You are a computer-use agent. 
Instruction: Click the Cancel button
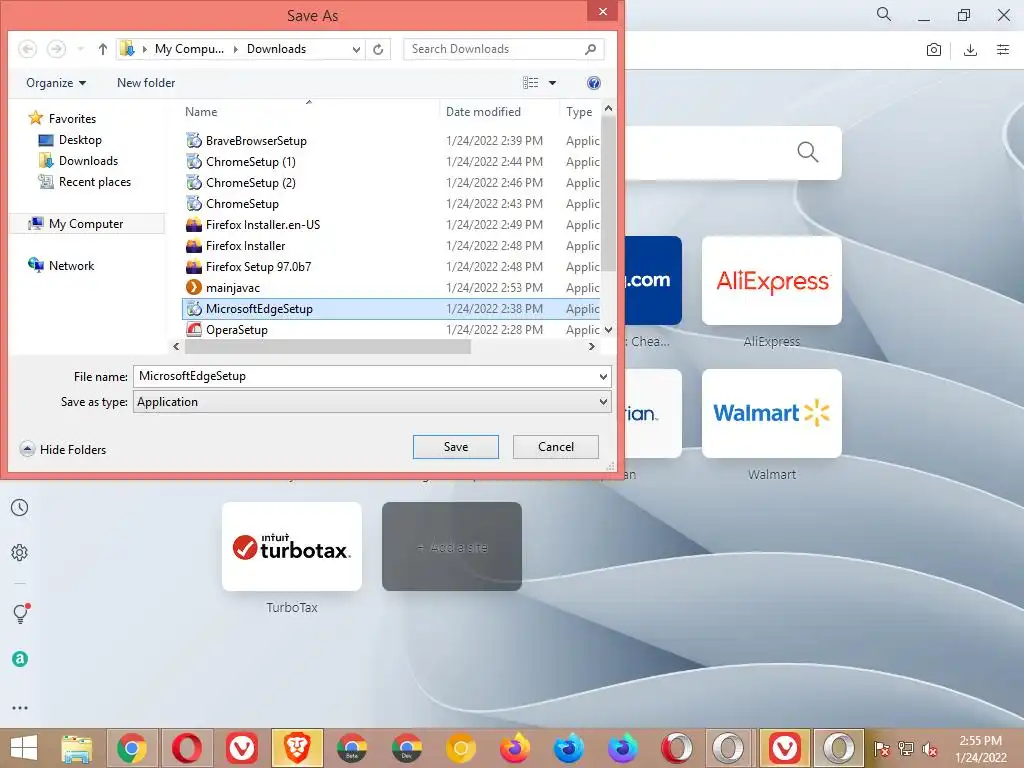[x=556, y=447]
